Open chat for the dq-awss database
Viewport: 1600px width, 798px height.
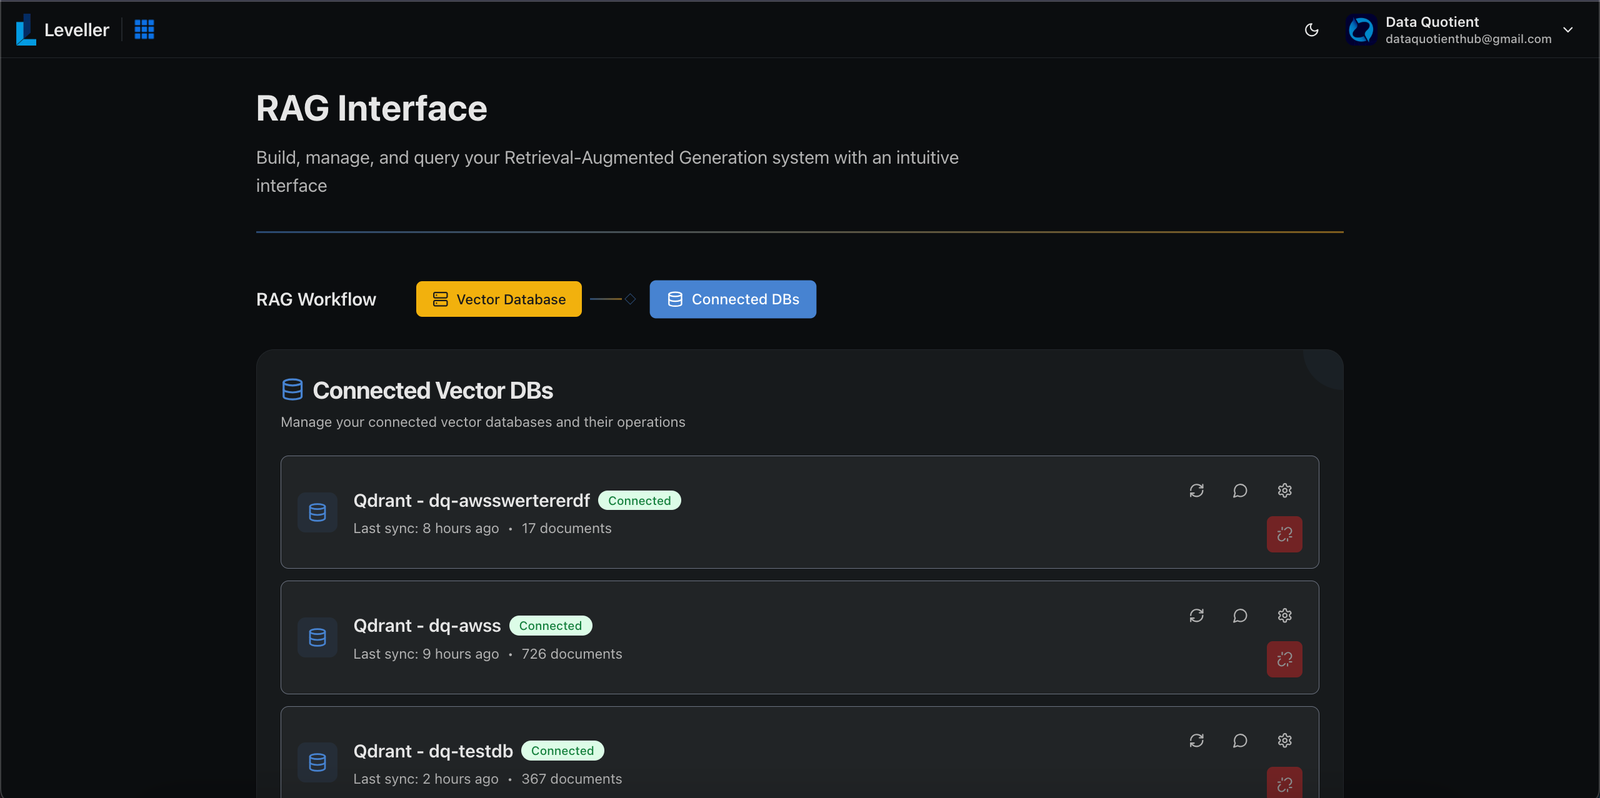click(1240, 616)
